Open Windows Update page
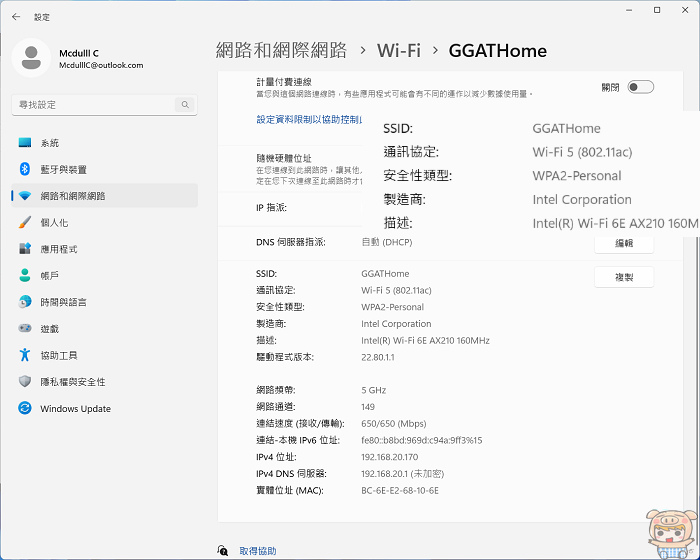700x560 pixels. click(x=75, y=408)
